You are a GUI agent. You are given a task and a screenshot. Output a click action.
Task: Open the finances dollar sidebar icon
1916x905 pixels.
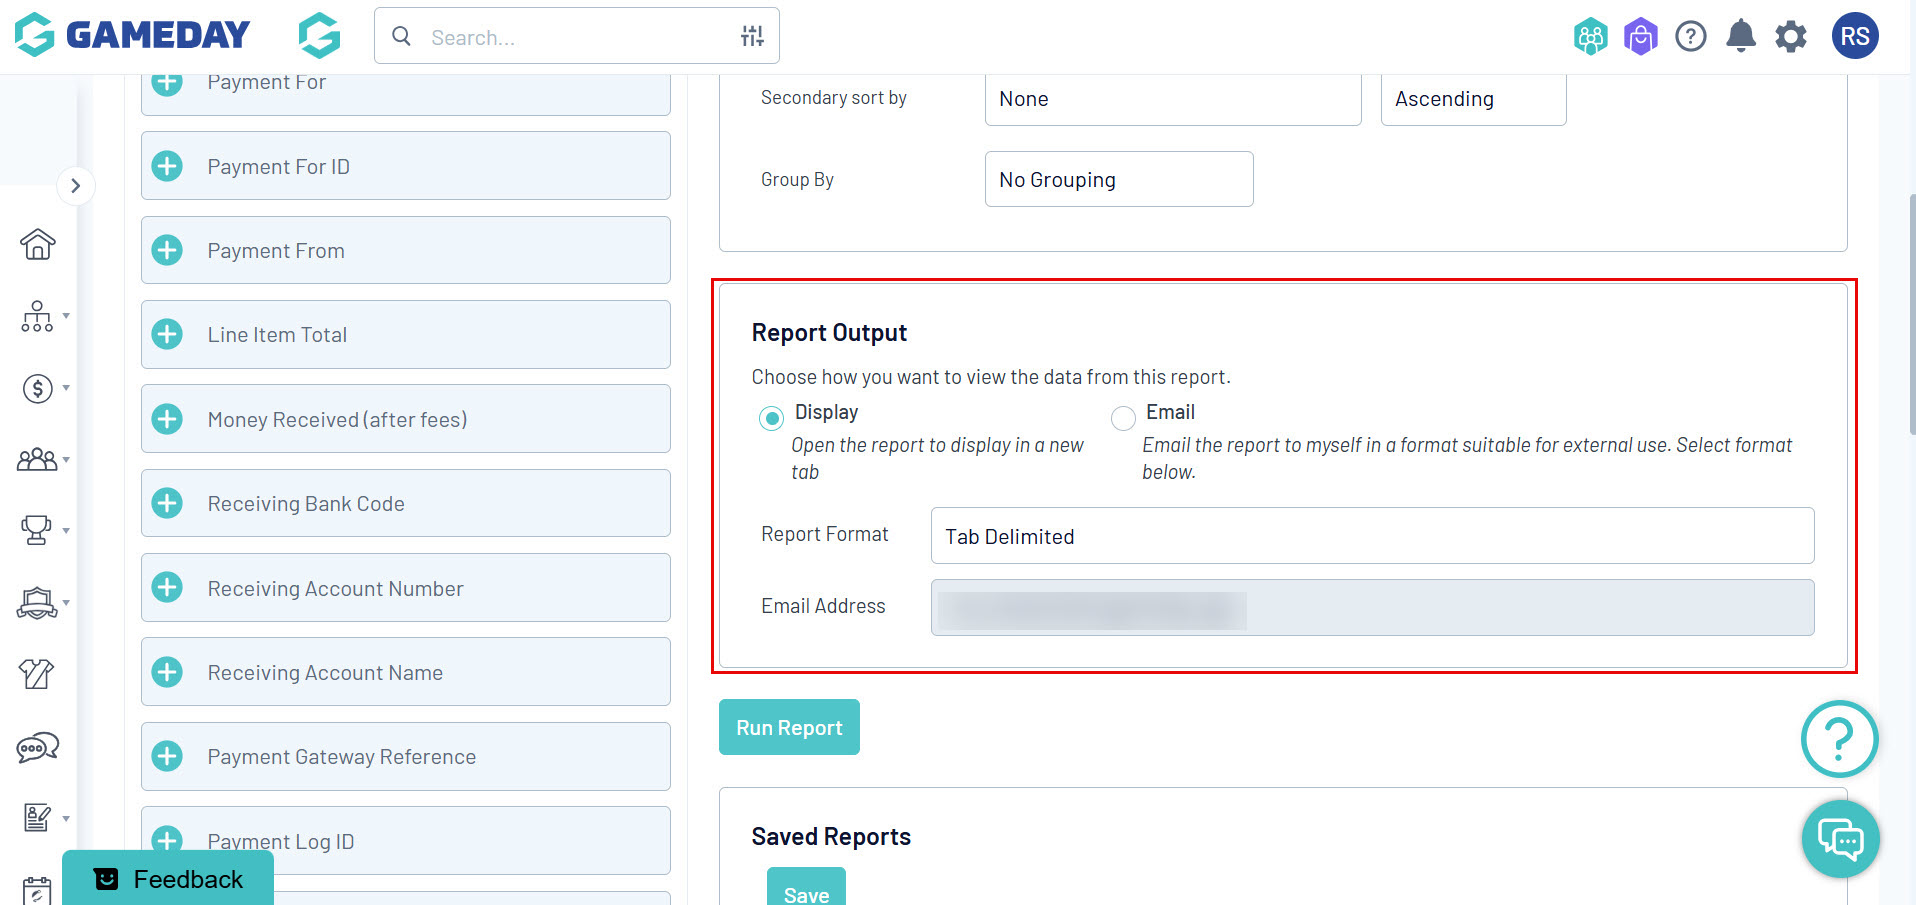(x=37, y=388)
